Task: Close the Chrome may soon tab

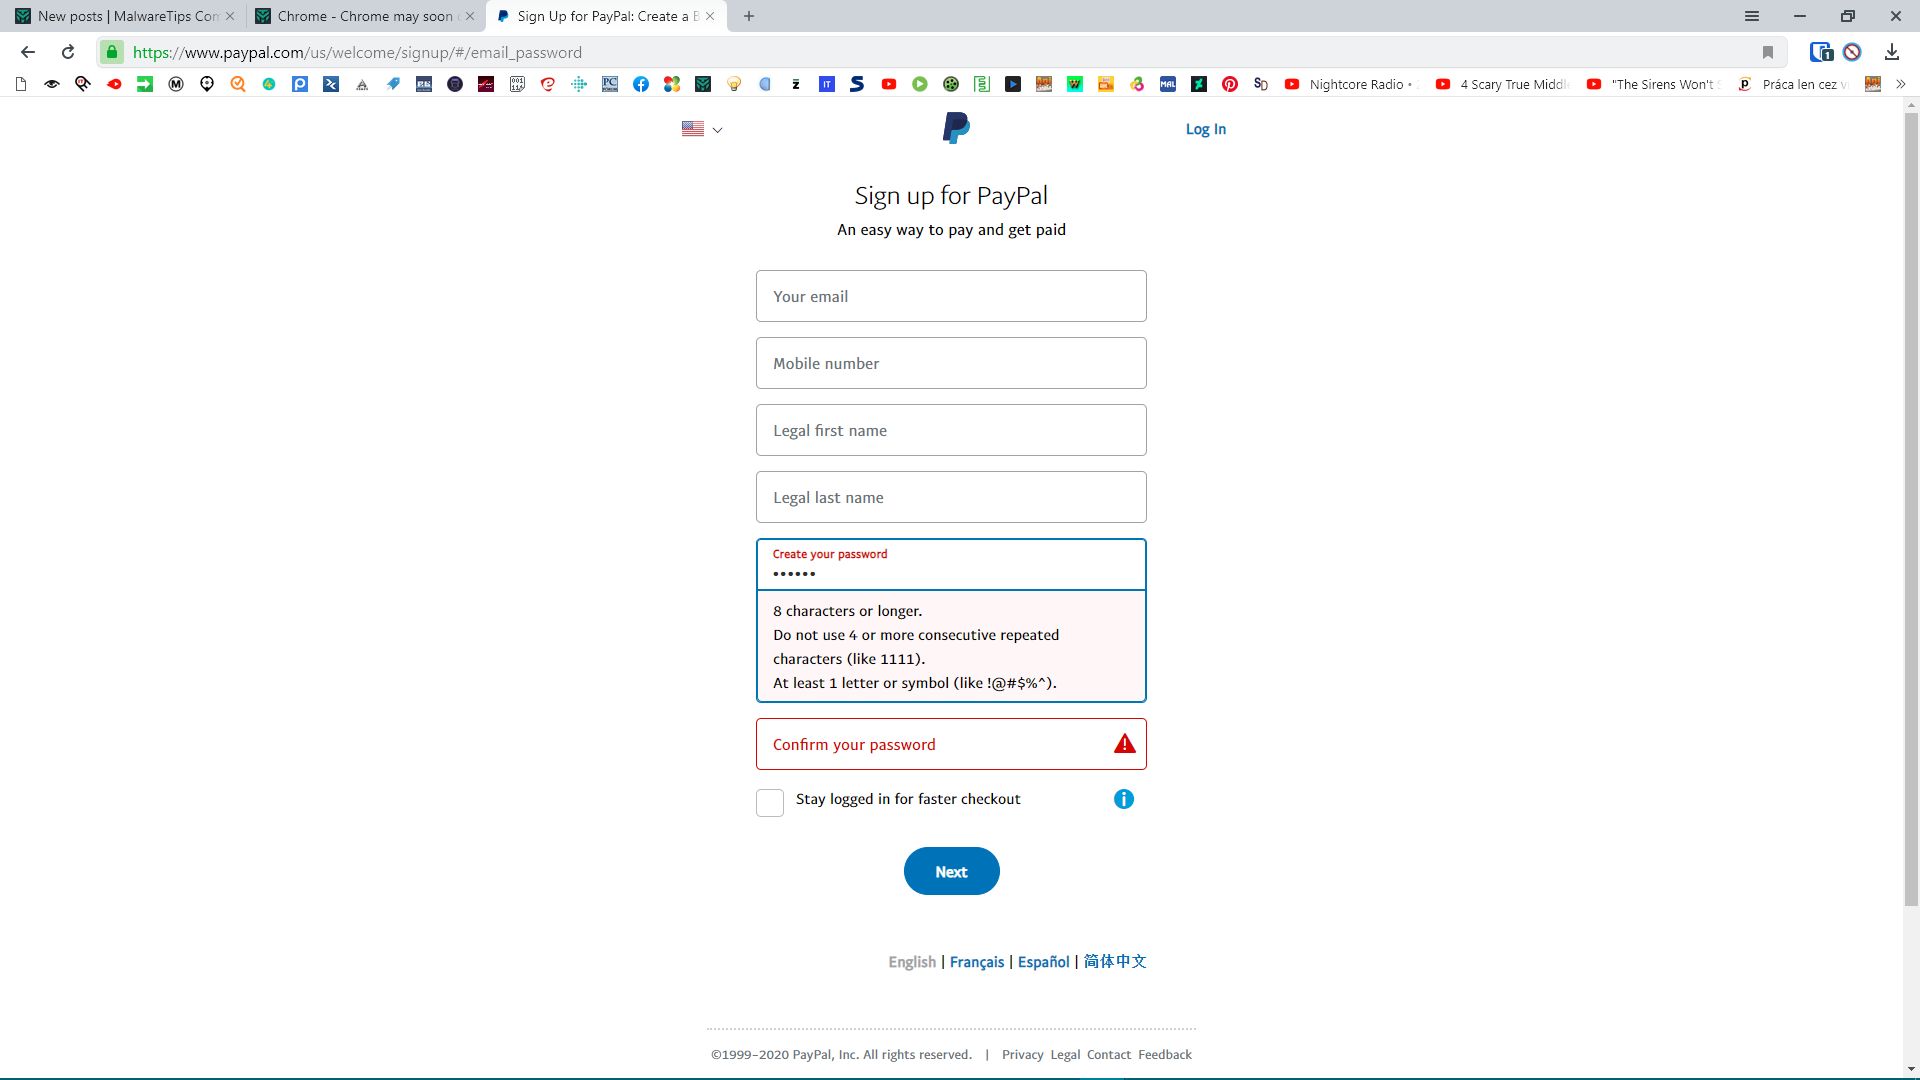Action: (470, 16)
